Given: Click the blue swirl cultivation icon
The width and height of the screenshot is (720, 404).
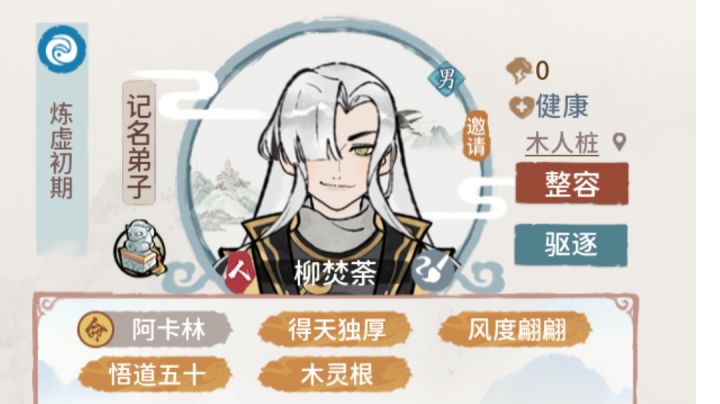Looking at the screenshot, I should (62, 50).
